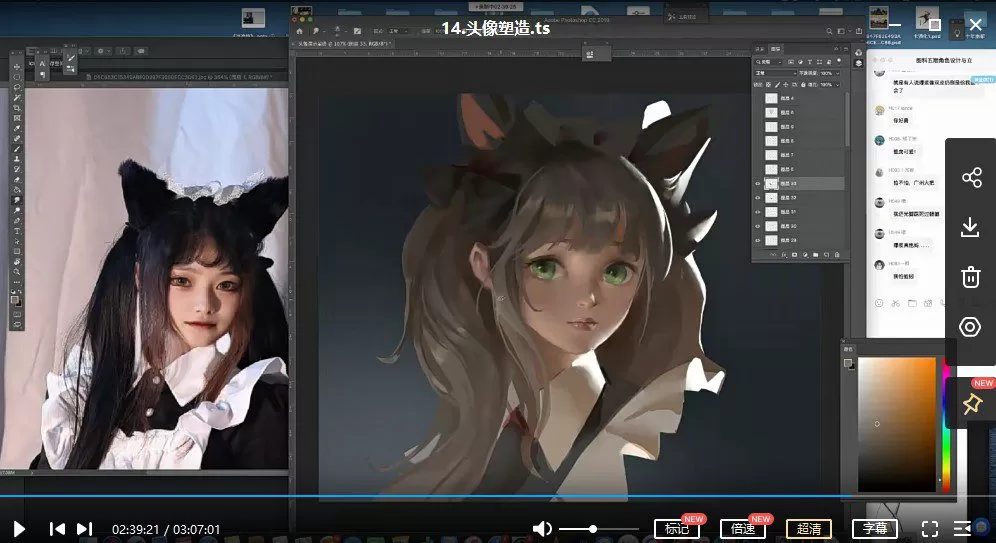Open the gear settings dropdown in left window
996x543 pixels.
tap(102, 51)
